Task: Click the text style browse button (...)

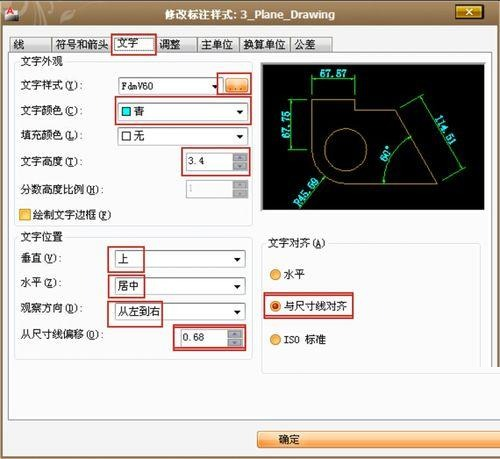Action: tap(236, 85)
